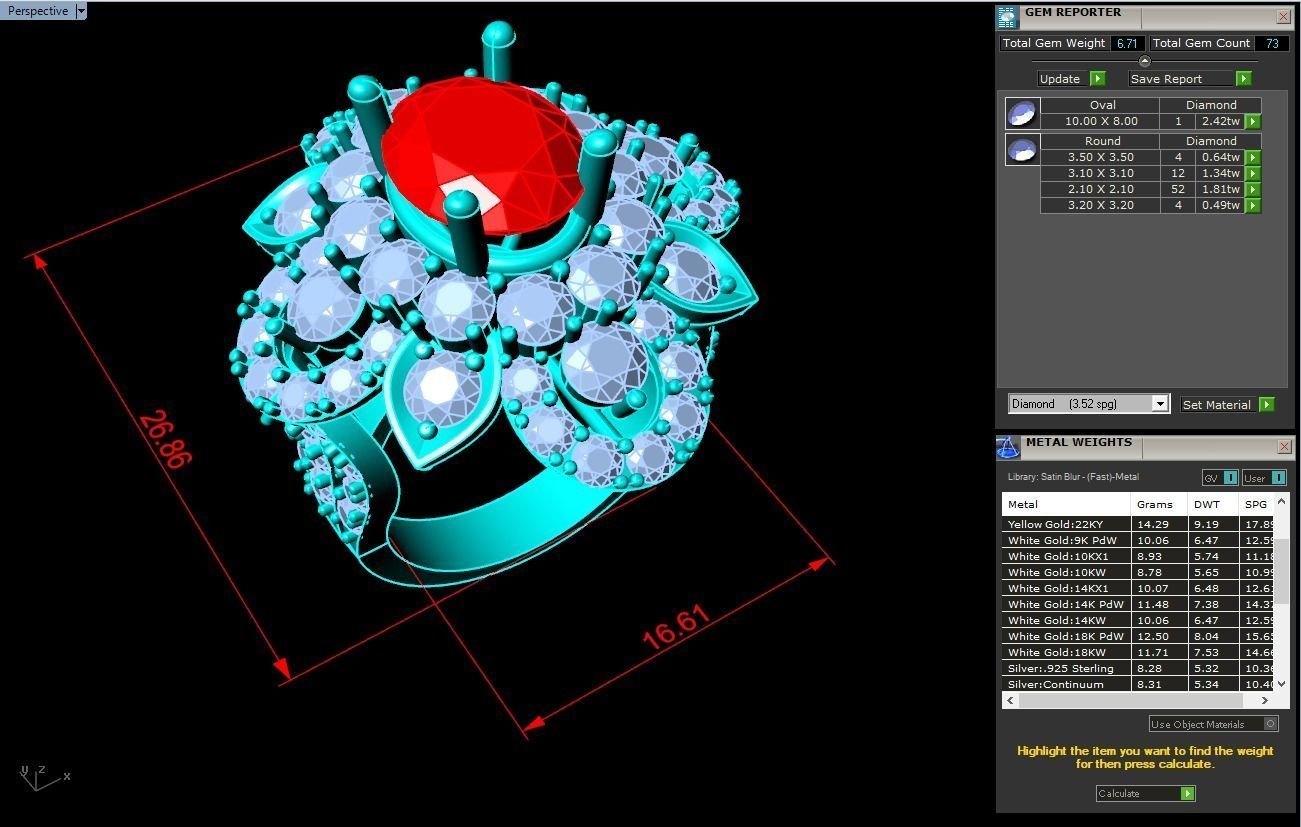Click the Calculate button
The width and height of the screenshot is (1301, 827).
tap(1145, 793)
